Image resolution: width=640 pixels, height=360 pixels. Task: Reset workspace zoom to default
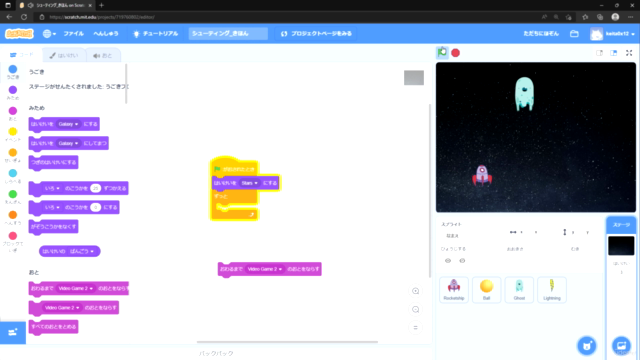click(416, 327)
